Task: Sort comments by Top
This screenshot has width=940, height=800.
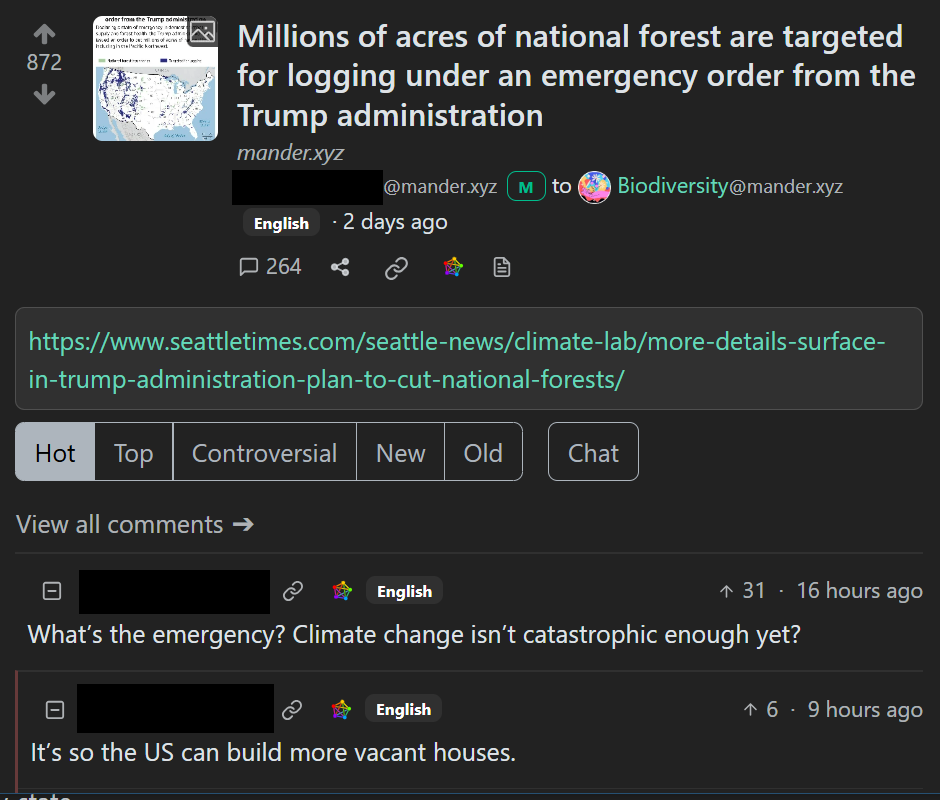Action: click(x=133, y=453)
